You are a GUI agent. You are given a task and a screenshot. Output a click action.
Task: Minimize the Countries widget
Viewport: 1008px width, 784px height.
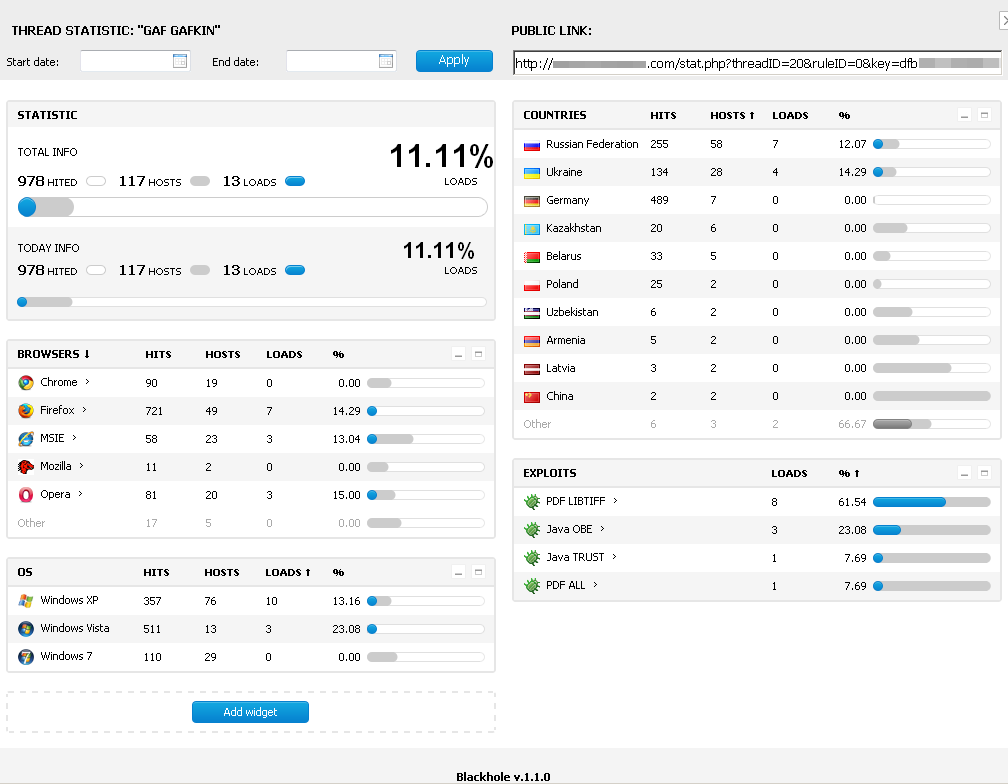point(964,115)
